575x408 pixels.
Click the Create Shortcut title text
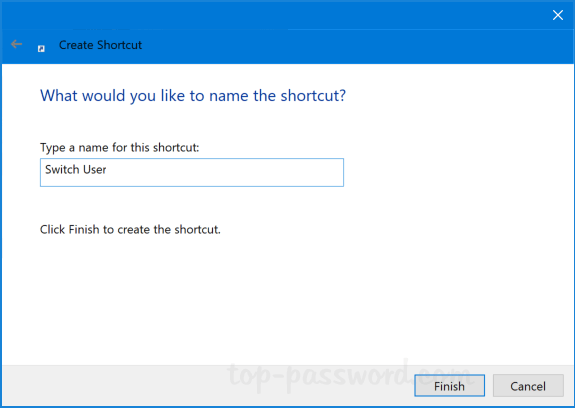(100, 45)
